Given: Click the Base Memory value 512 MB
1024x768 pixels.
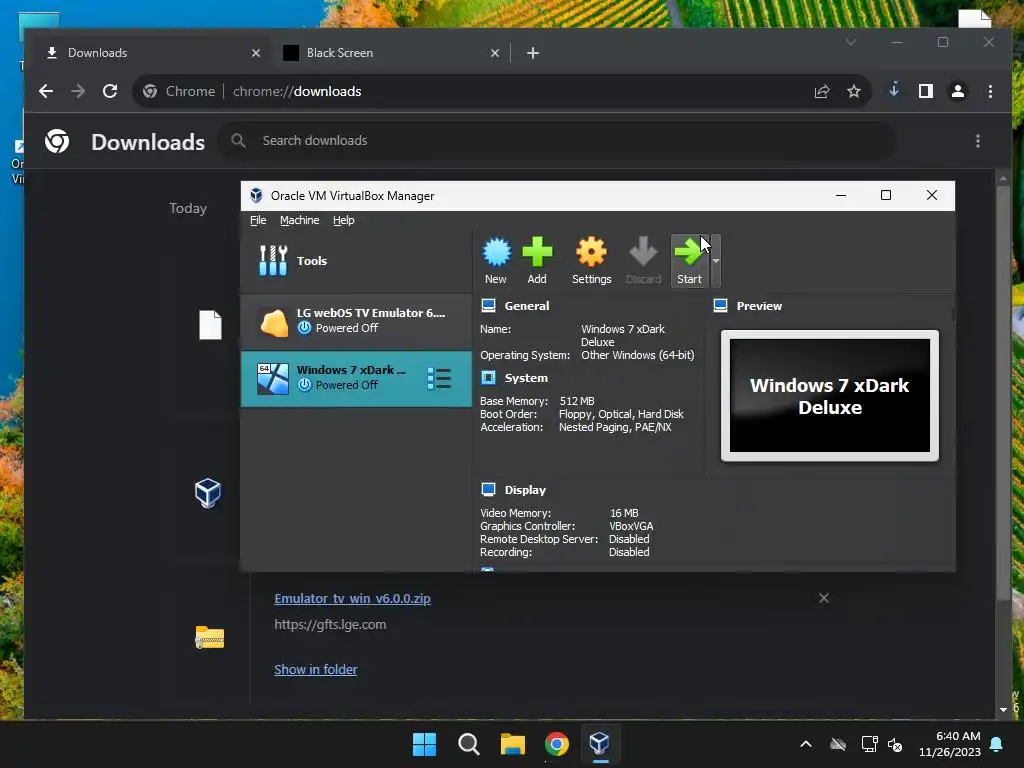Looking at the screenshot, I should [x=577, y=401].
